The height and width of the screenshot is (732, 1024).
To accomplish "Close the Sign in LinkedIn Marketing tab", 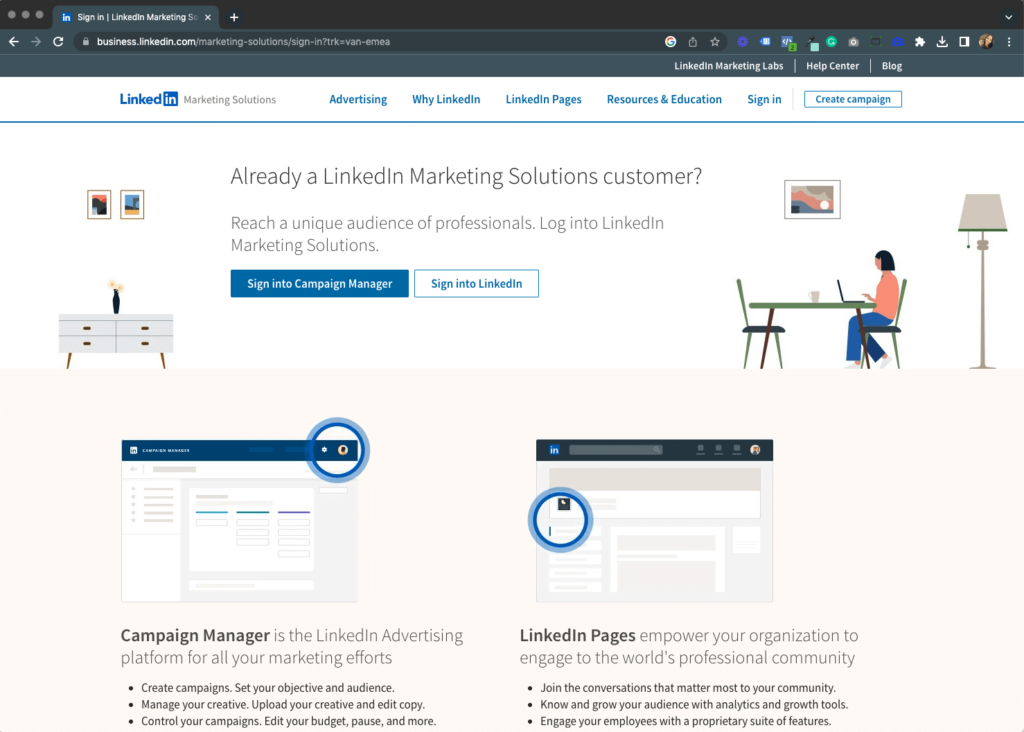I will pos(208,18).
